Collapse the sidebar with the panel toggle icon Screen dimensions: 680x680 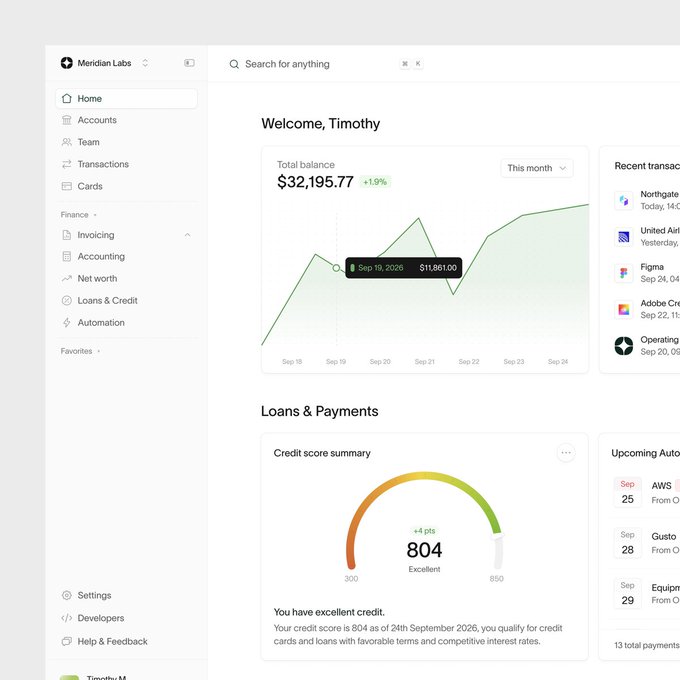pyautogui.click(x=189, y=63)
